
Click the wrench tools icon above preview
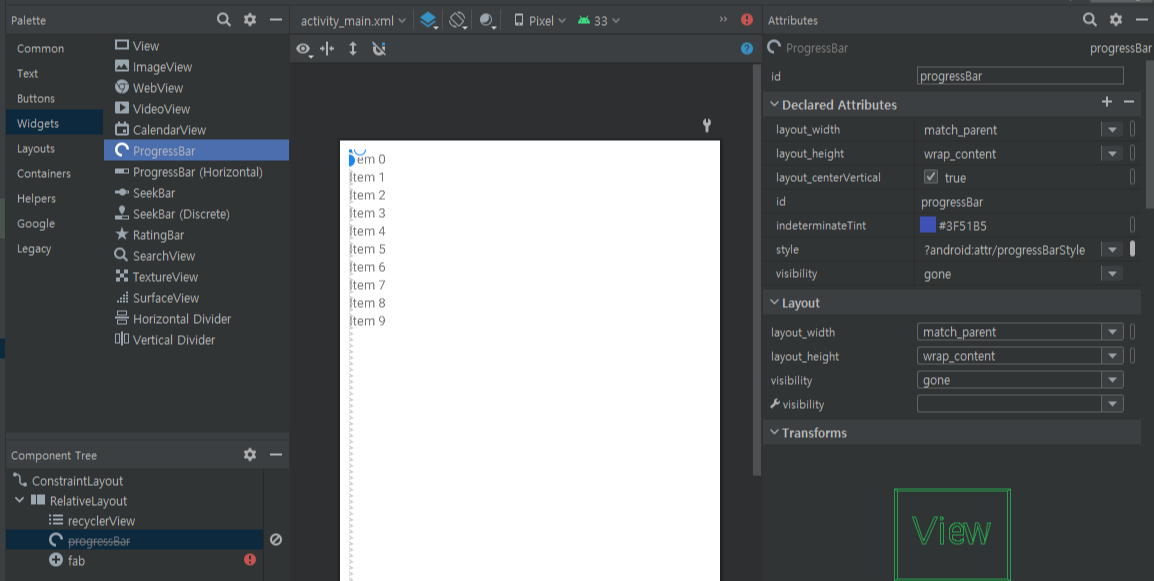(707, 125)
